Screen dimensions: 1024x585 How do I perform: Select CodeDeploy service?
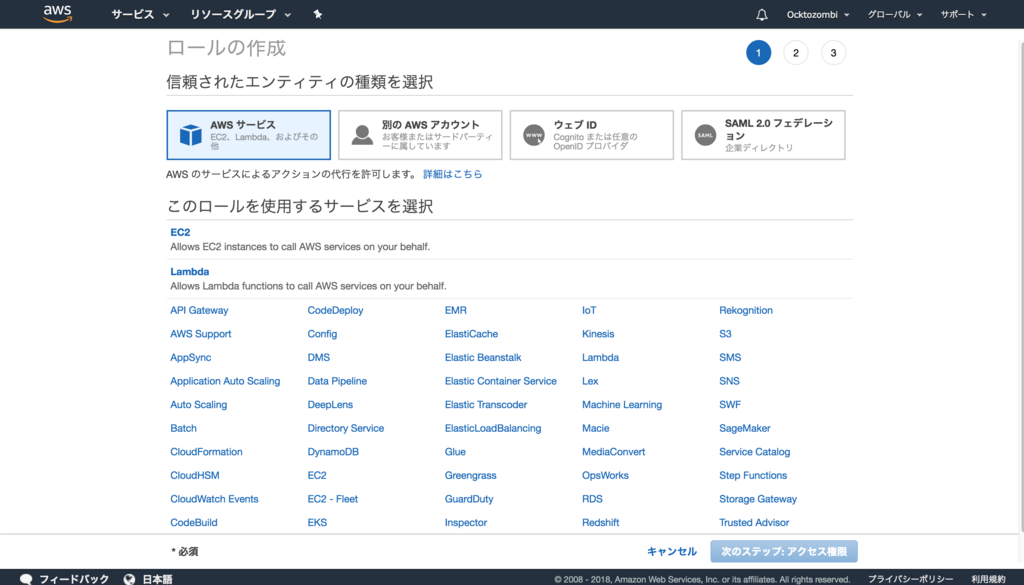point(335,311)
